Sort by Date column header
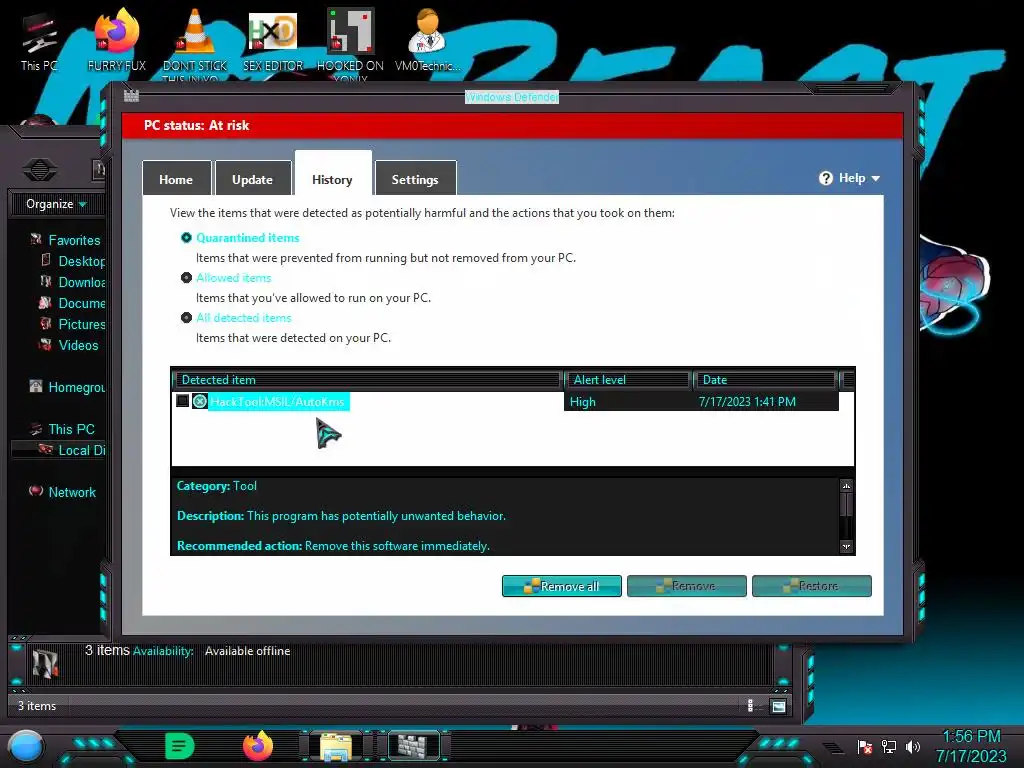The width and height of the screenshot is (1024, 768). tap(766, 379)
